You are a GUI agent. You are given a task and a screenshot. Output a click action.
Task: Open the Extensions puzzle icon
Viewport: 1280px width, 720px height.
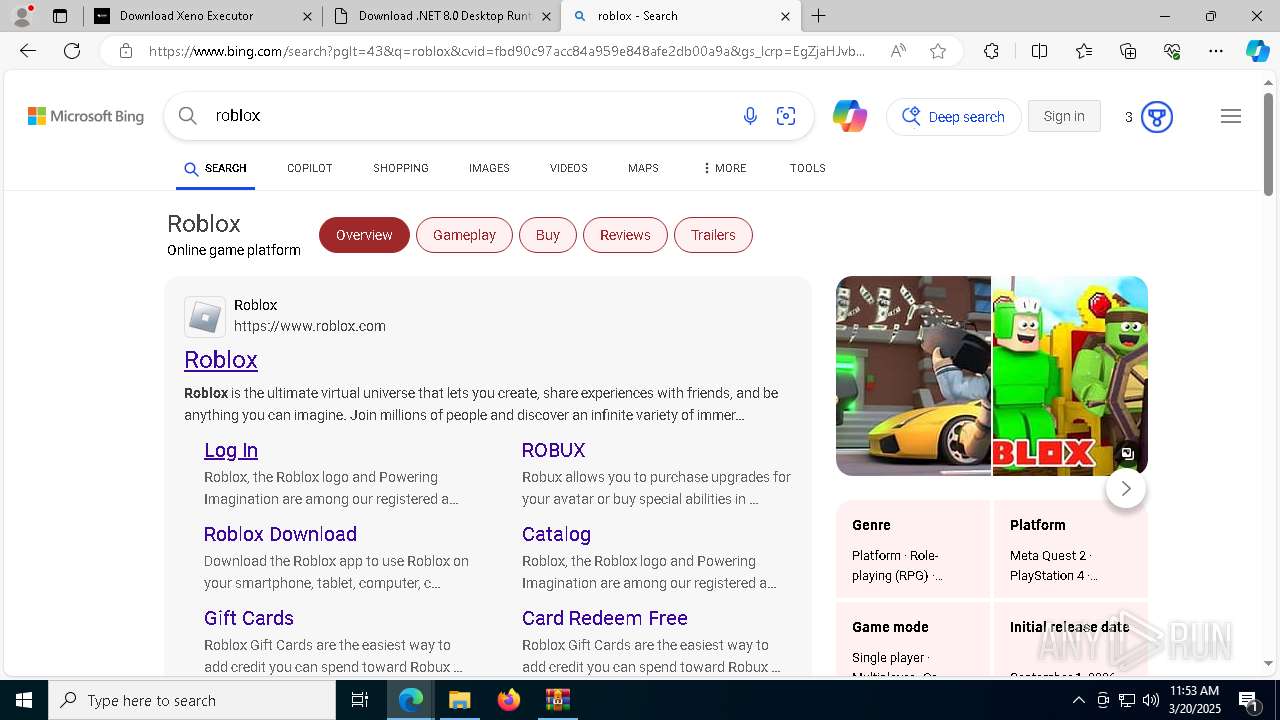991,51
